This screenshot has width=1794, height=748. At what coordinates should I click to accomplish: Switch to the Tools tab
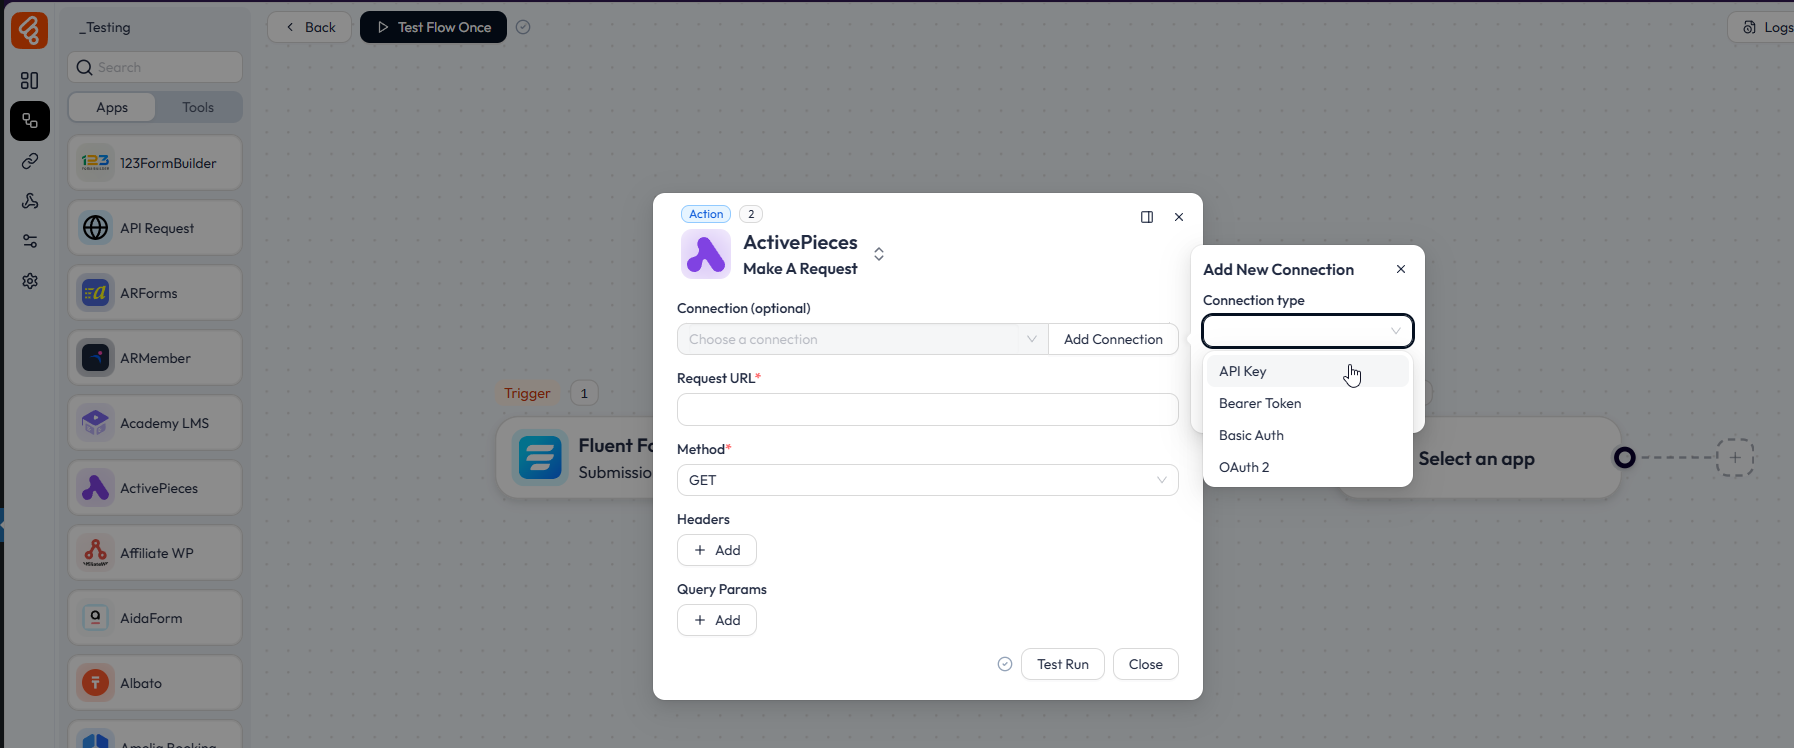coord(198,107)
